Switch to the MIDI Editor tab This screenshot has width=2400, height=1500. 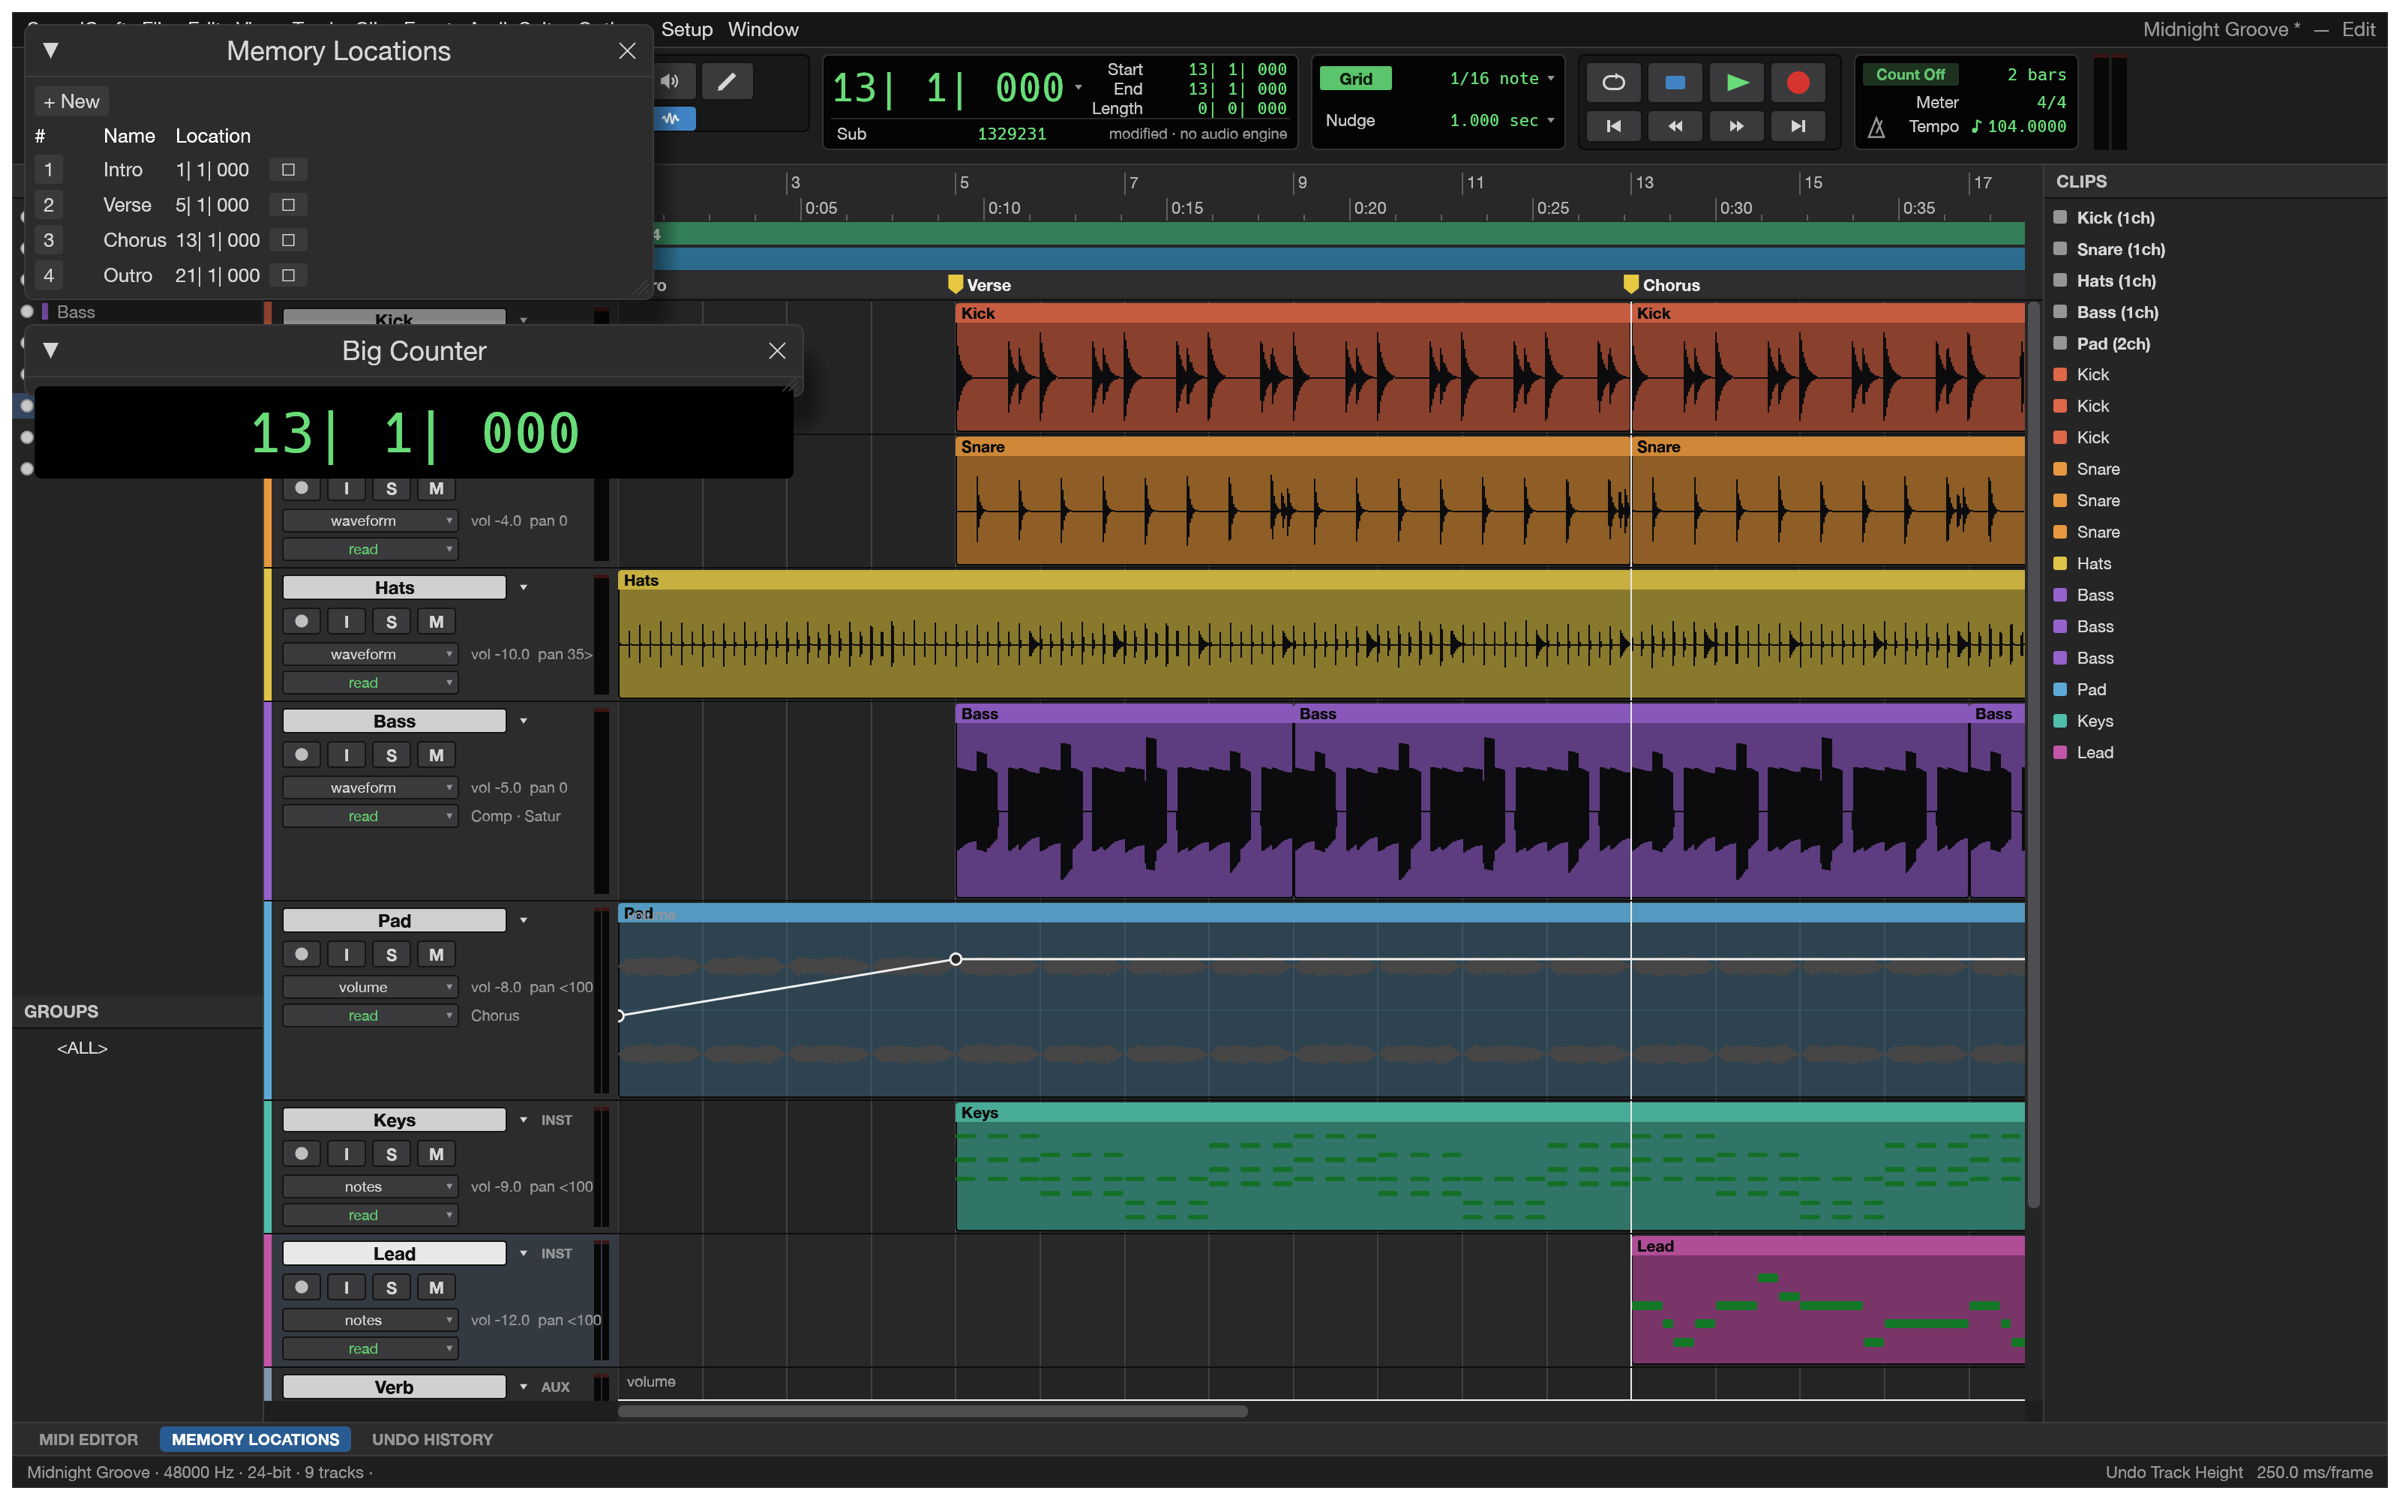click(x=88, y=1439)
